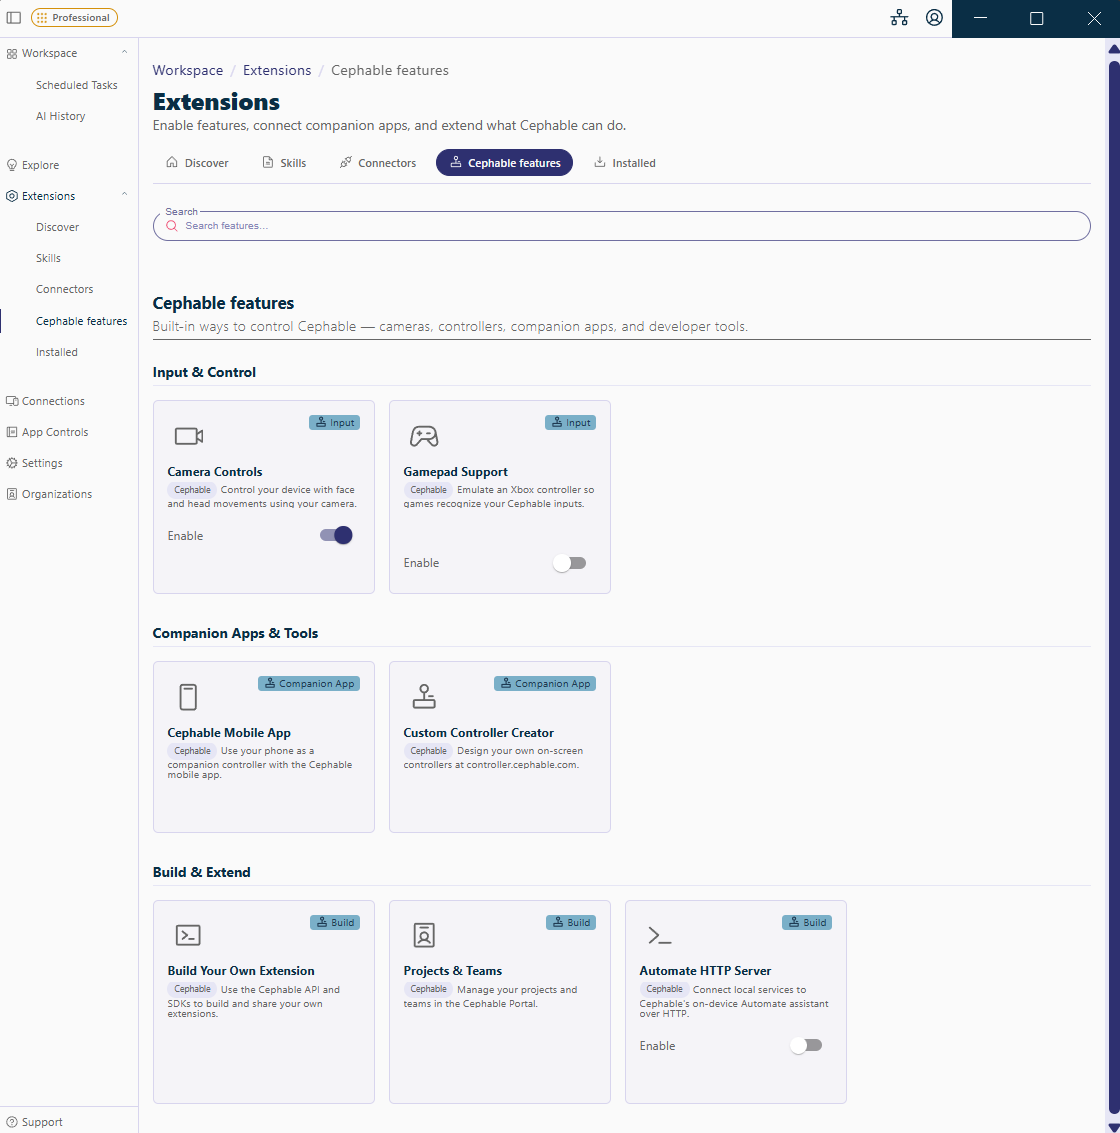
Task: Click the Search features input field
Action: click(x=621, y=226)
